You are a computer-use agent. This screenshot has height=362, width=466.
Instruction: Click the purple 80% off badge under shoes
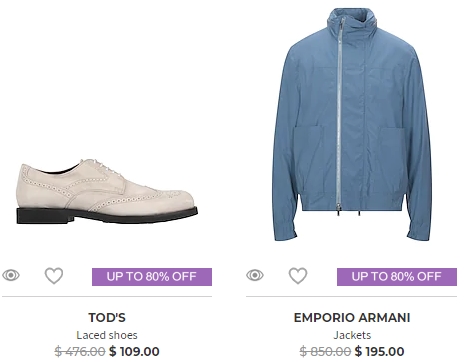click(x=152, y=277)
